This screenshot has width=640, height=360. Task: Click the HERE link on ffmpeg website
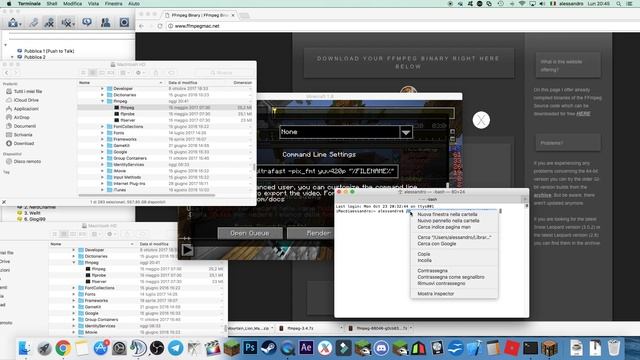[x=583, y=114]
